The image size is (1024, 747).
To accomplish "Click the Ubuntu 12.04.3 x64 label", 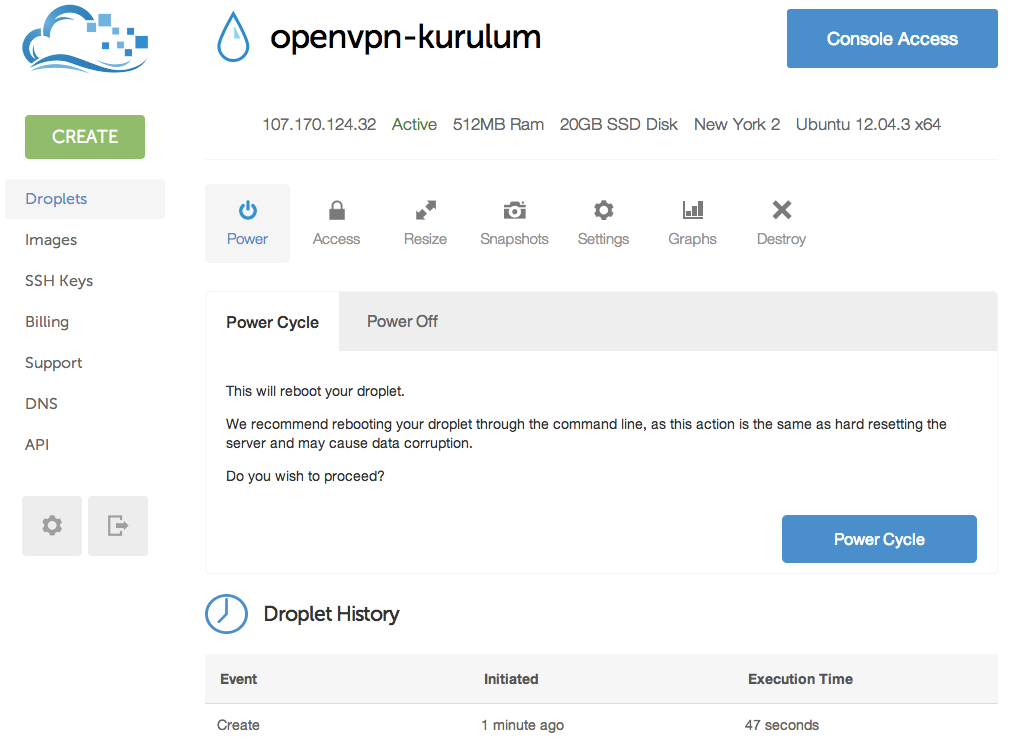I will [868, 124].
